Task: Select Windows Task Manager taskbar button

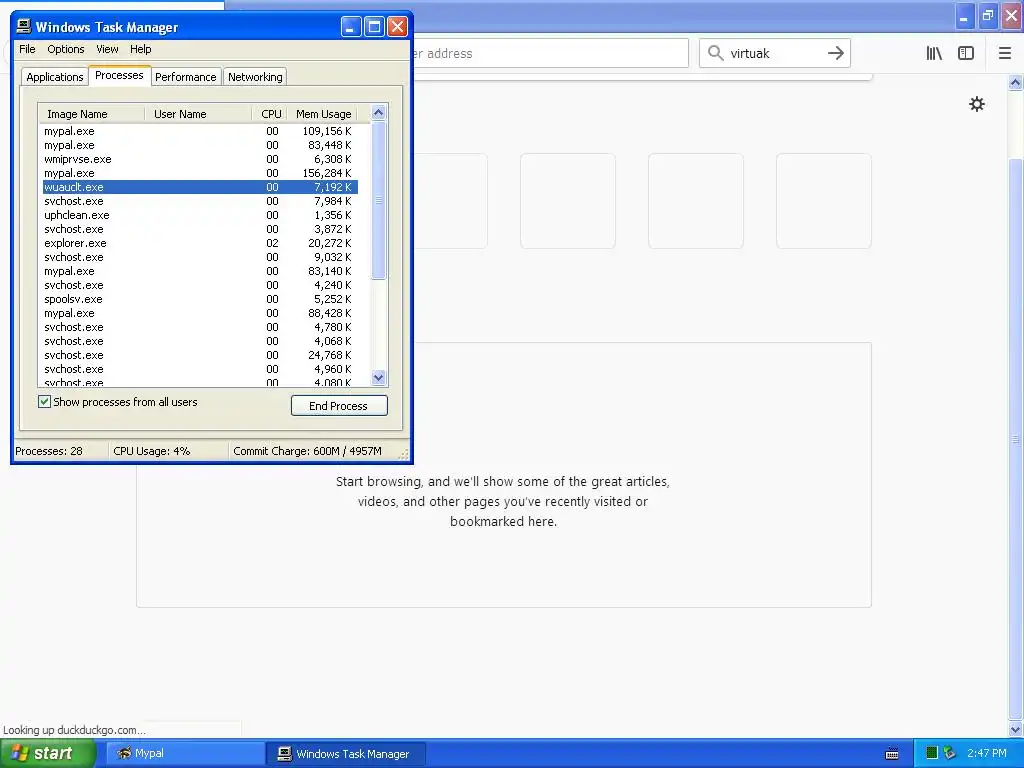Action: (x=346, y=754)
